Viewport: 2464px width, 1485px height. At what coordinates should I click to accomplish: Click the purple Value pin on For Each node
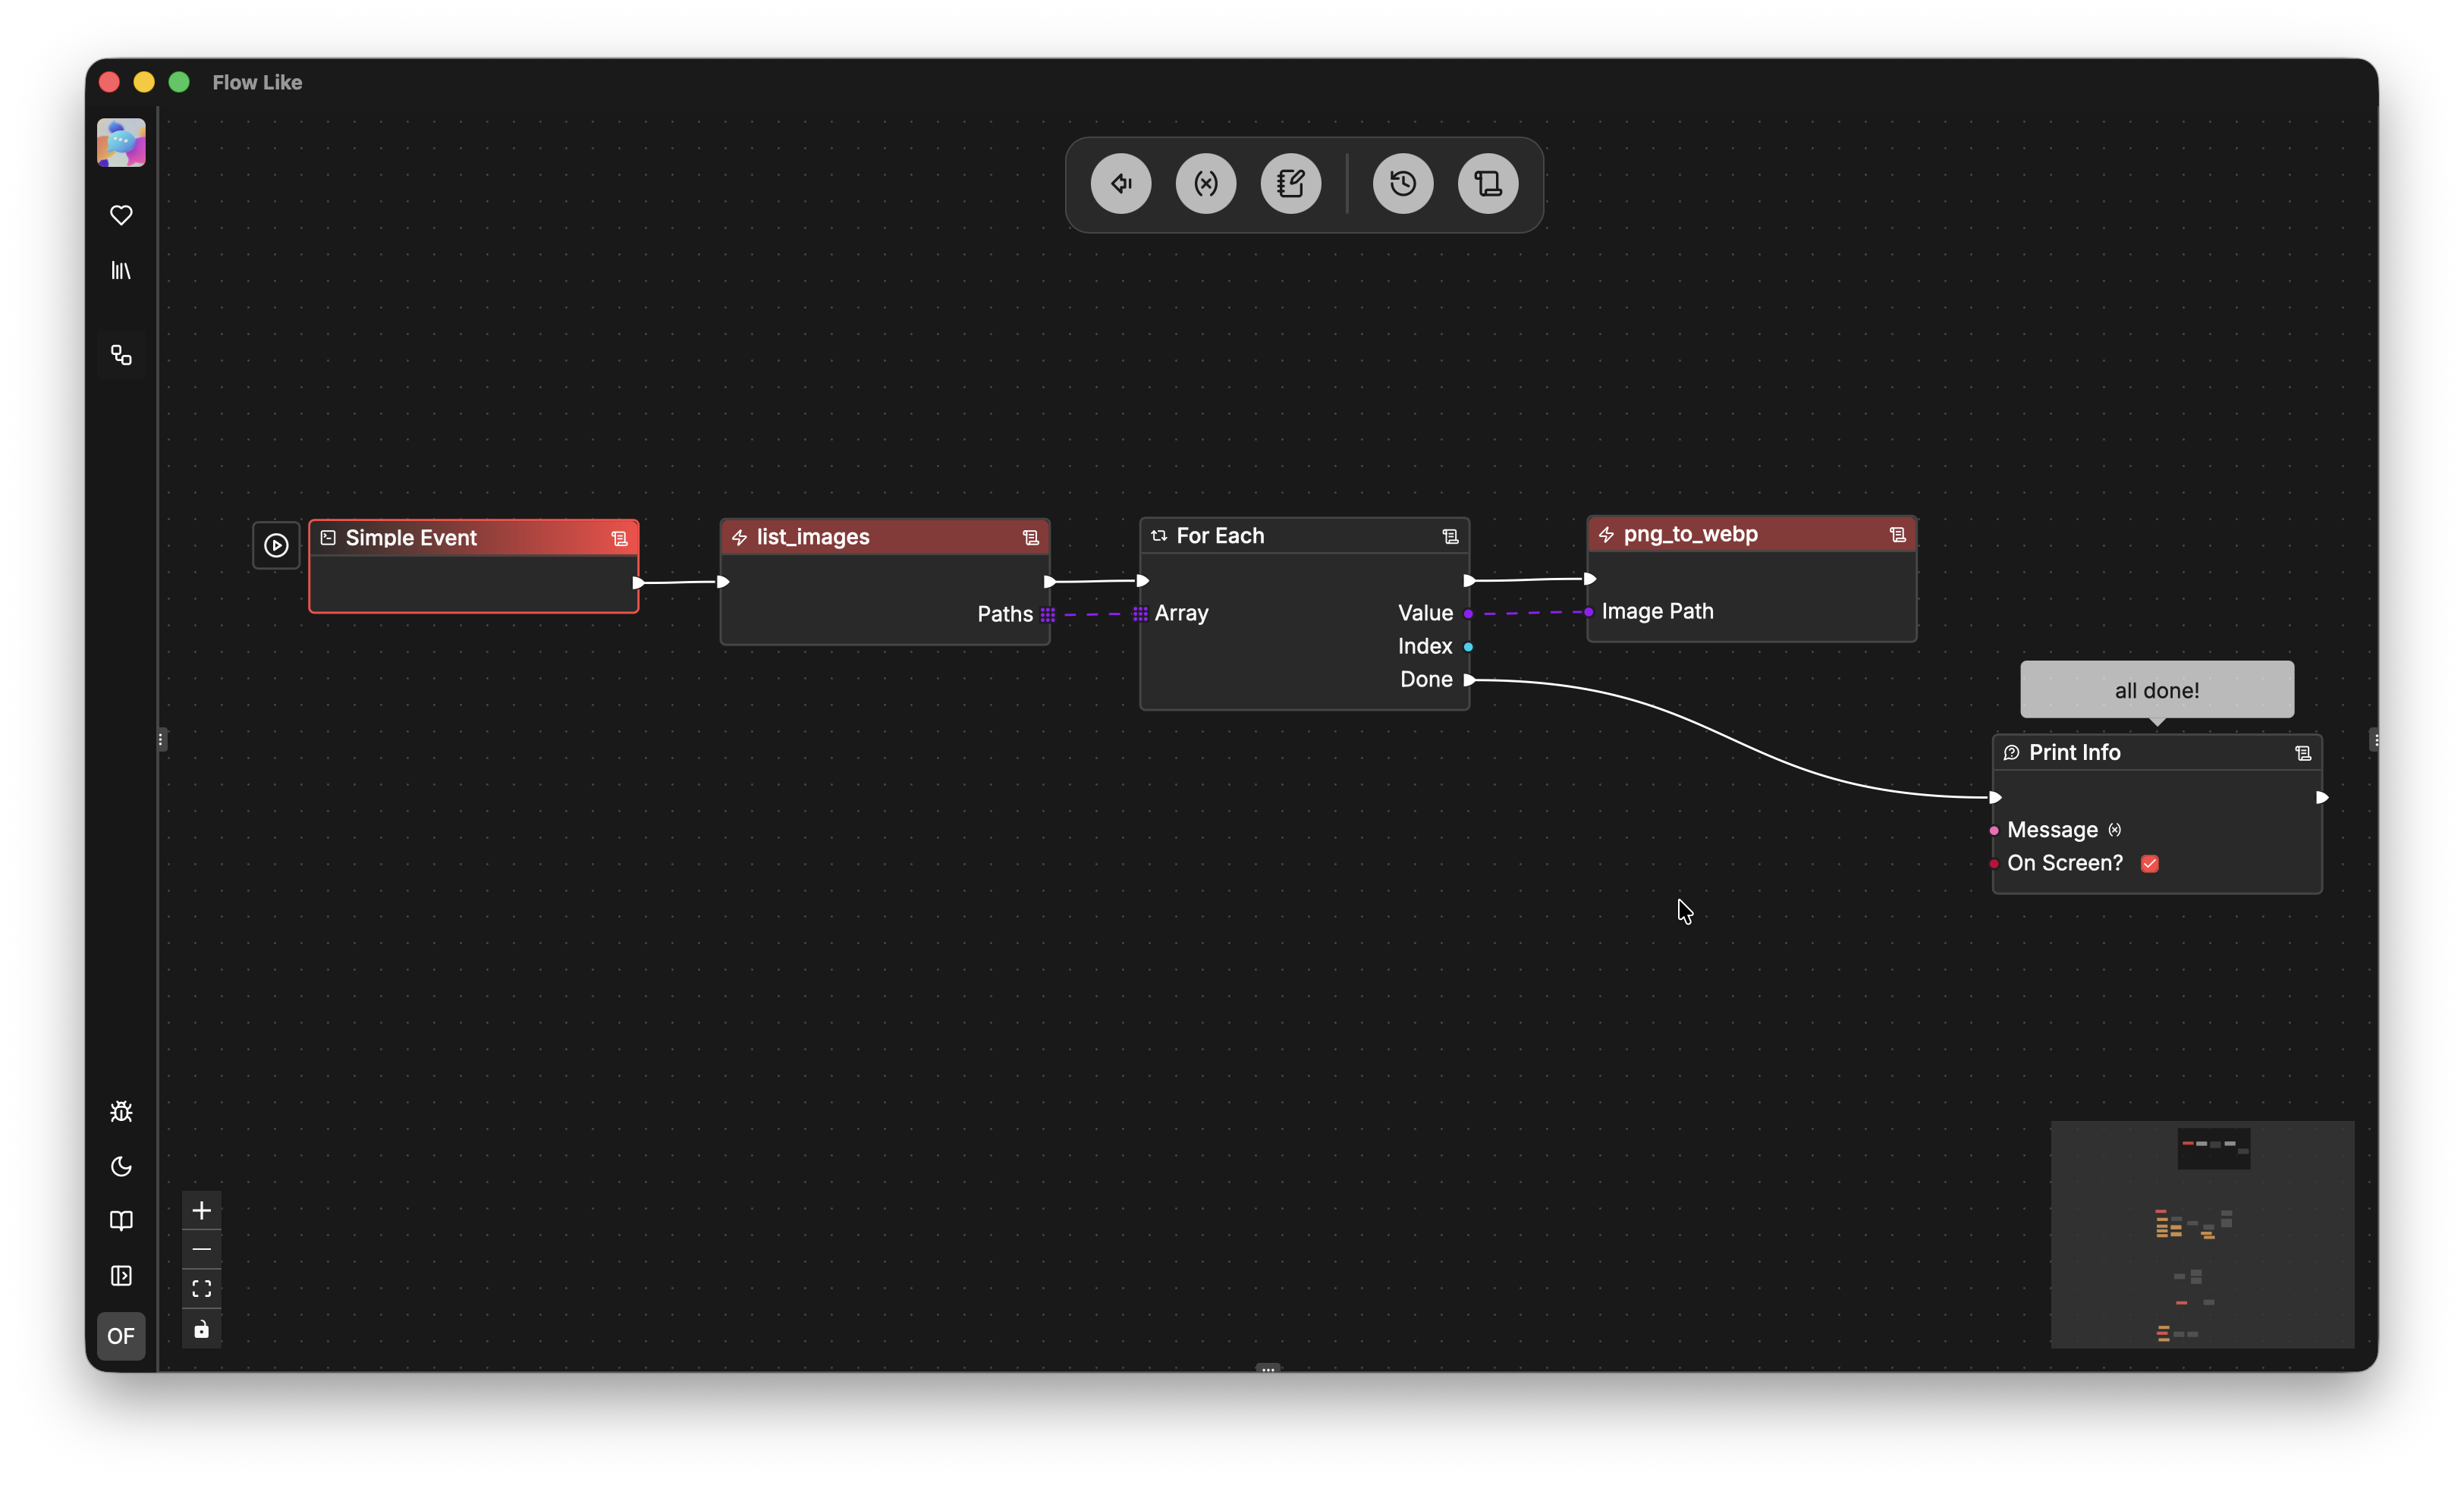click(x=1467, y=613)
